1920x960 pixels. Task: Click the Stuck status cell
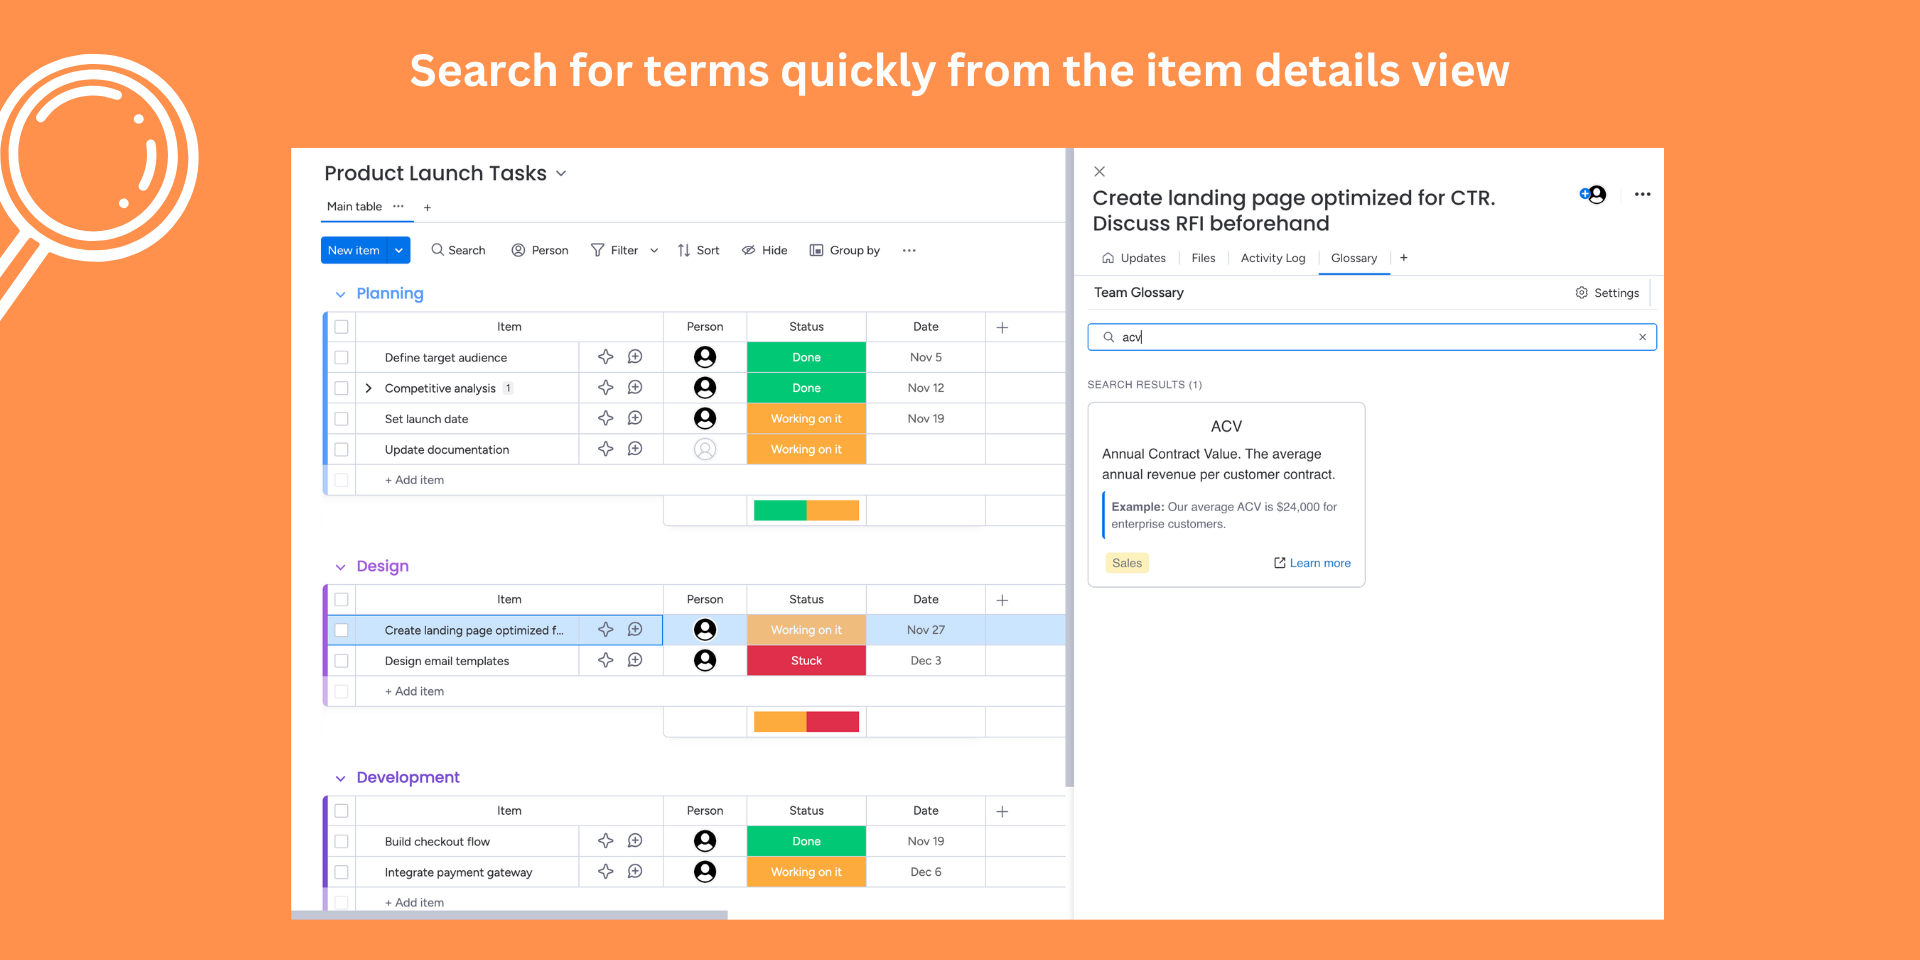pyautogui.click(x=806, y=661)
